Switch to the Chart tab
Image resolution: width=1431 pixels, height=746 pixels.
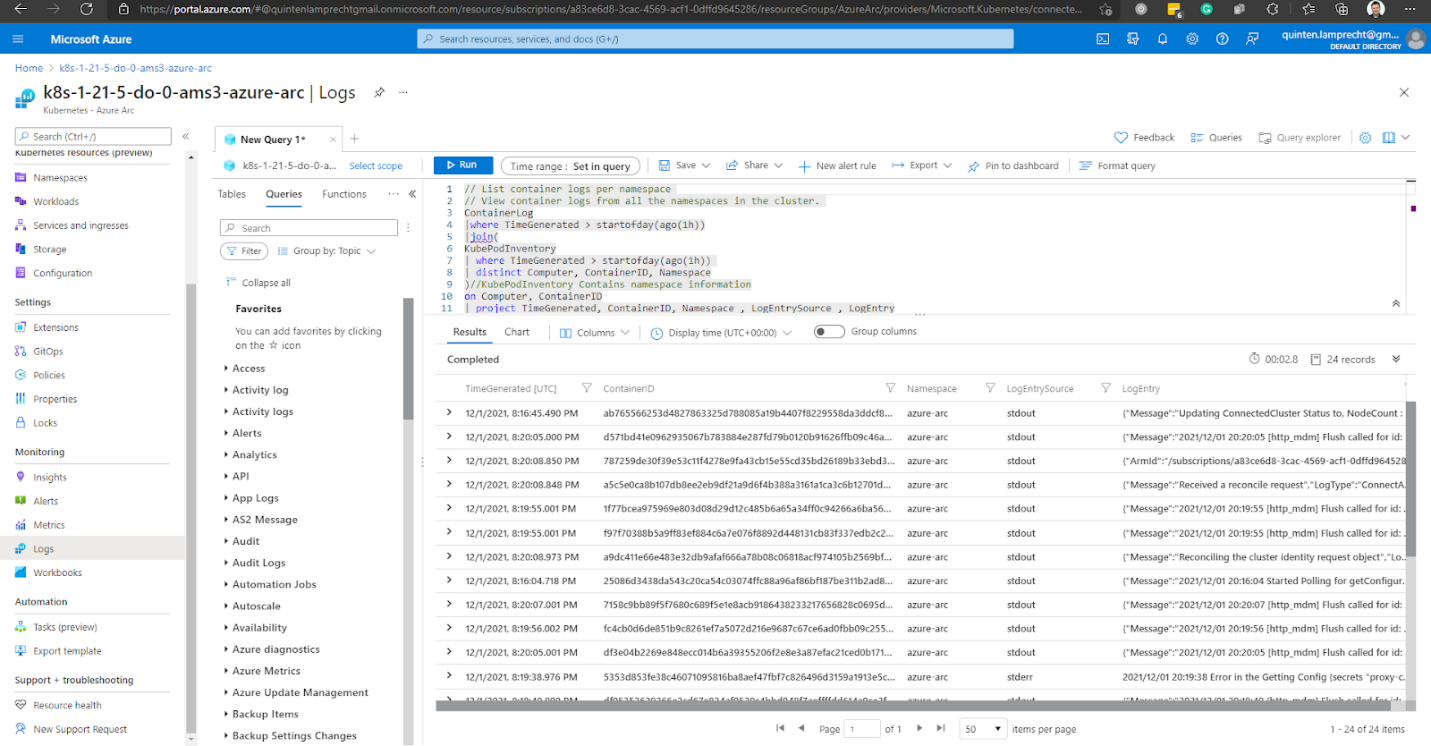point(517,332)
